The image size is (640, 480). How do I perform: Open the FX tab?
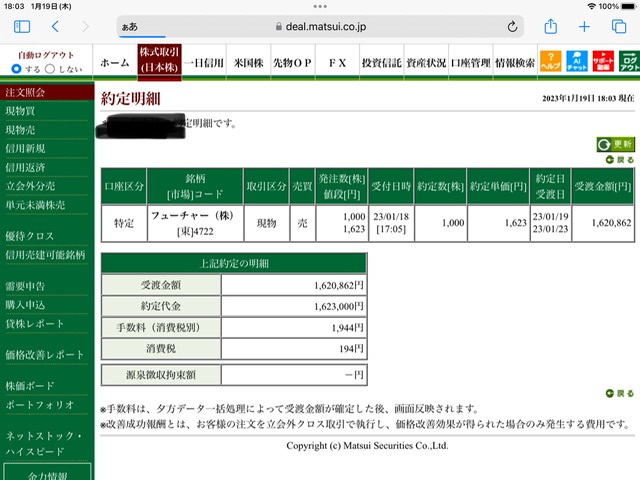[337, 63]
